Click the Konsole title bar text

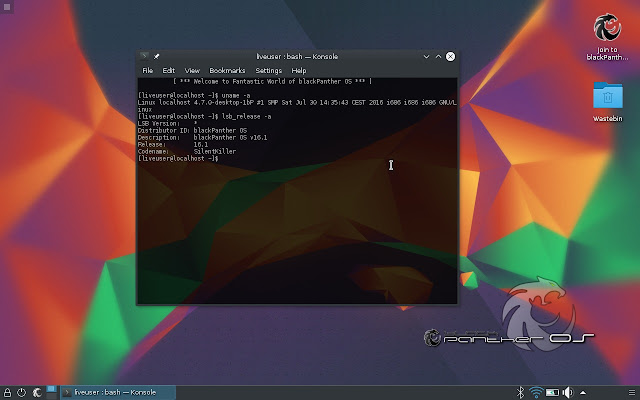297,56
